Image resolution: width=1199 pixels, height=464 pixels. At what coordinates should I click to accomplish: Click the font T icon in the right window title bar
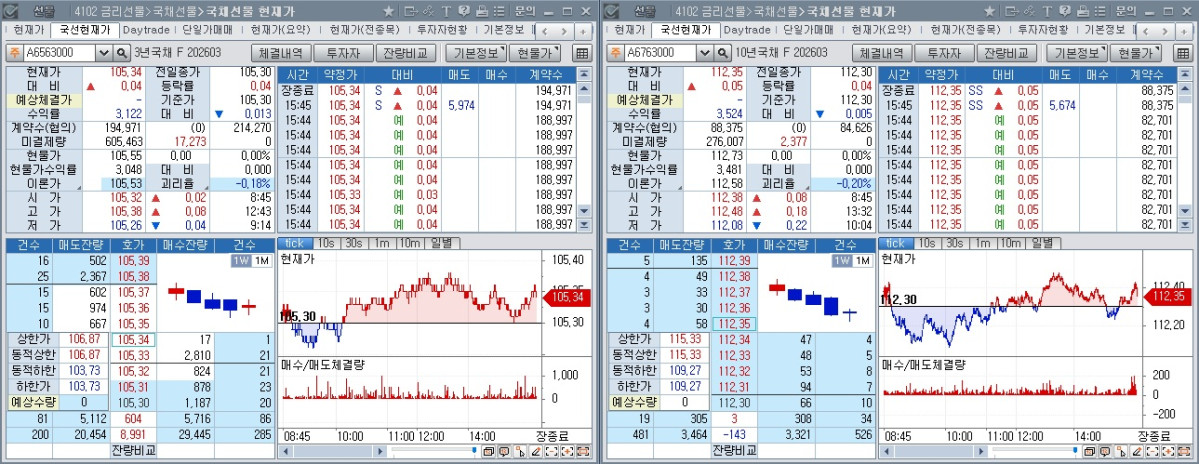[x=1048, y=11]
